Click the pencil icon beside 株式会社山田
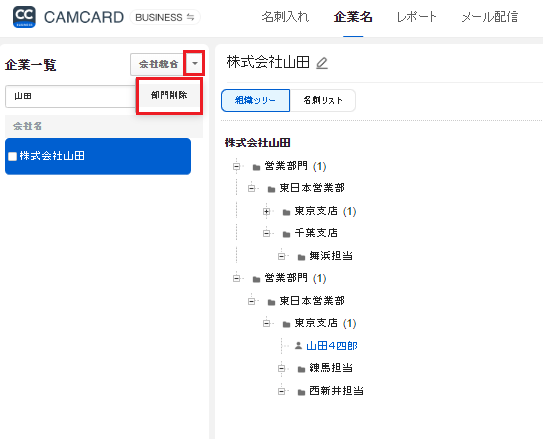 [322, 63]
